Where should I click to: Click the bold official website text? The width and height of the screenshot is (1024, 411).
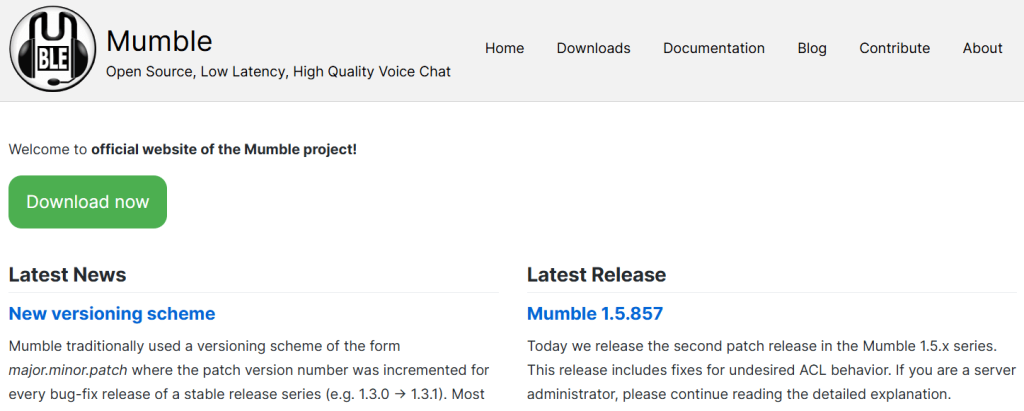(x=224, y=150)
